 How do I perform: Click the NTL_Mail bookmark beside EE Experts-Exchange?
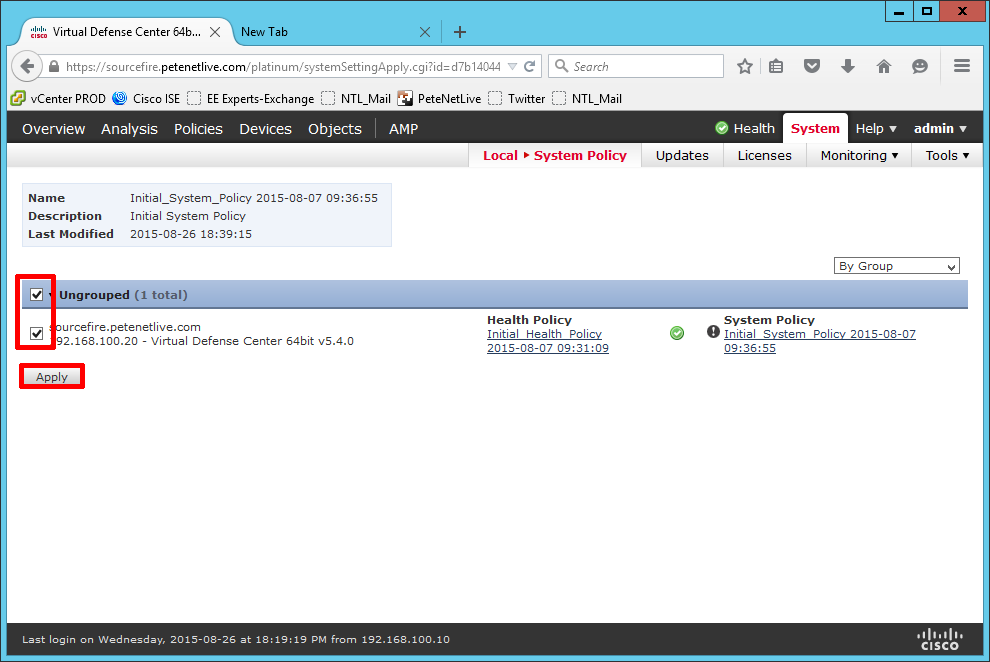pos(355,98)
